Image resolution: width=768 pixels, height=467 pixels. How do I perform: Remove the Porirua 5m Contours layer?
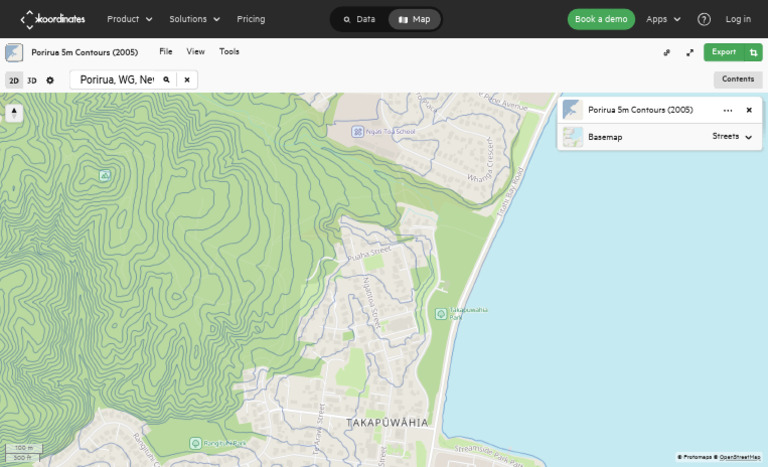(x=749, y=110)
